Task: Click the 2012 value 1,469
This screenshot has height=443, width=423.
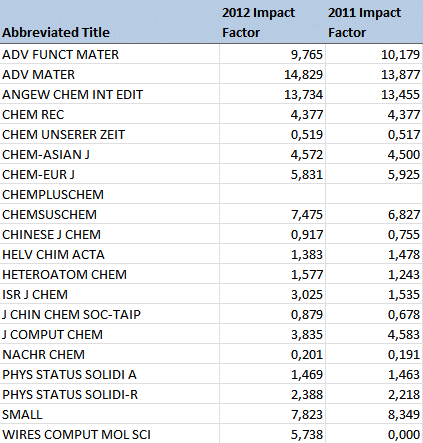Action: 307,375
